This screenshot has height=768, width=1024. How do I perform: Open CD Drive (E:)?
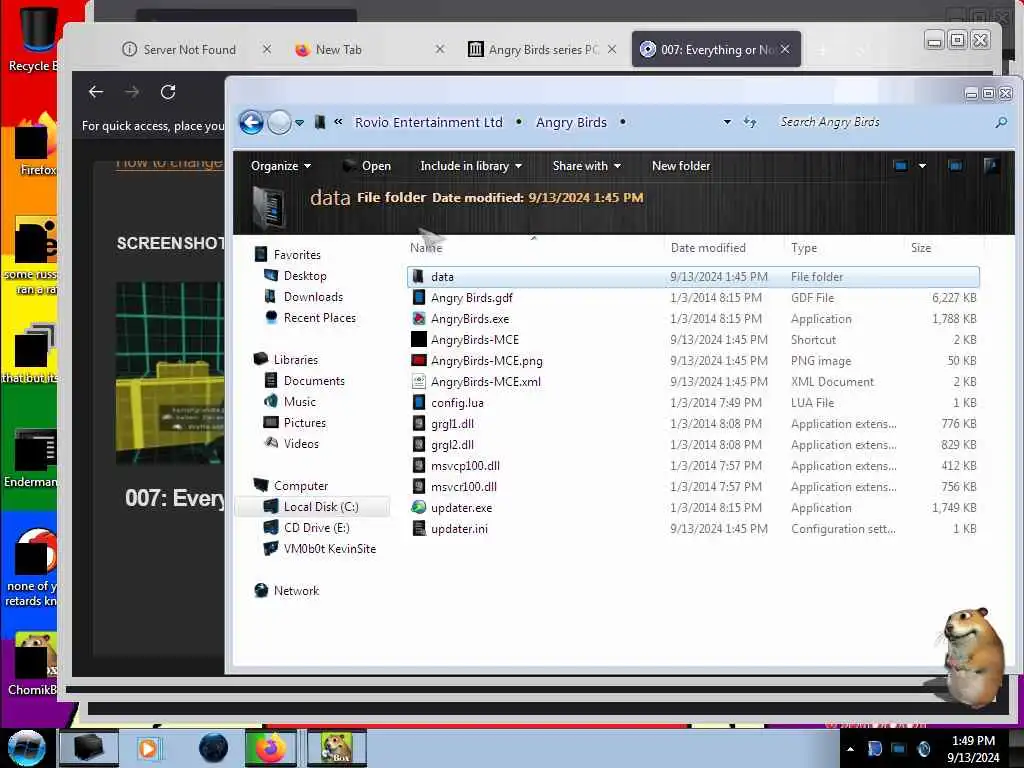(316, 528)
